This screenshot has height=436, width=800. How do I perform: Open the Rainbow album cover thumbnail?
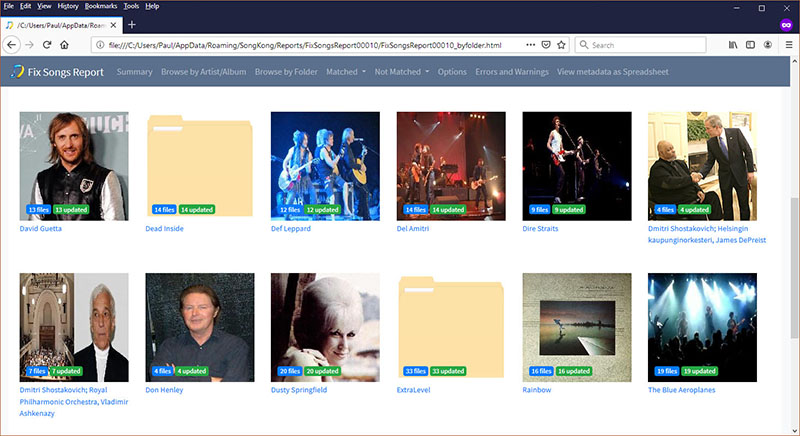(x=577, y=327)
